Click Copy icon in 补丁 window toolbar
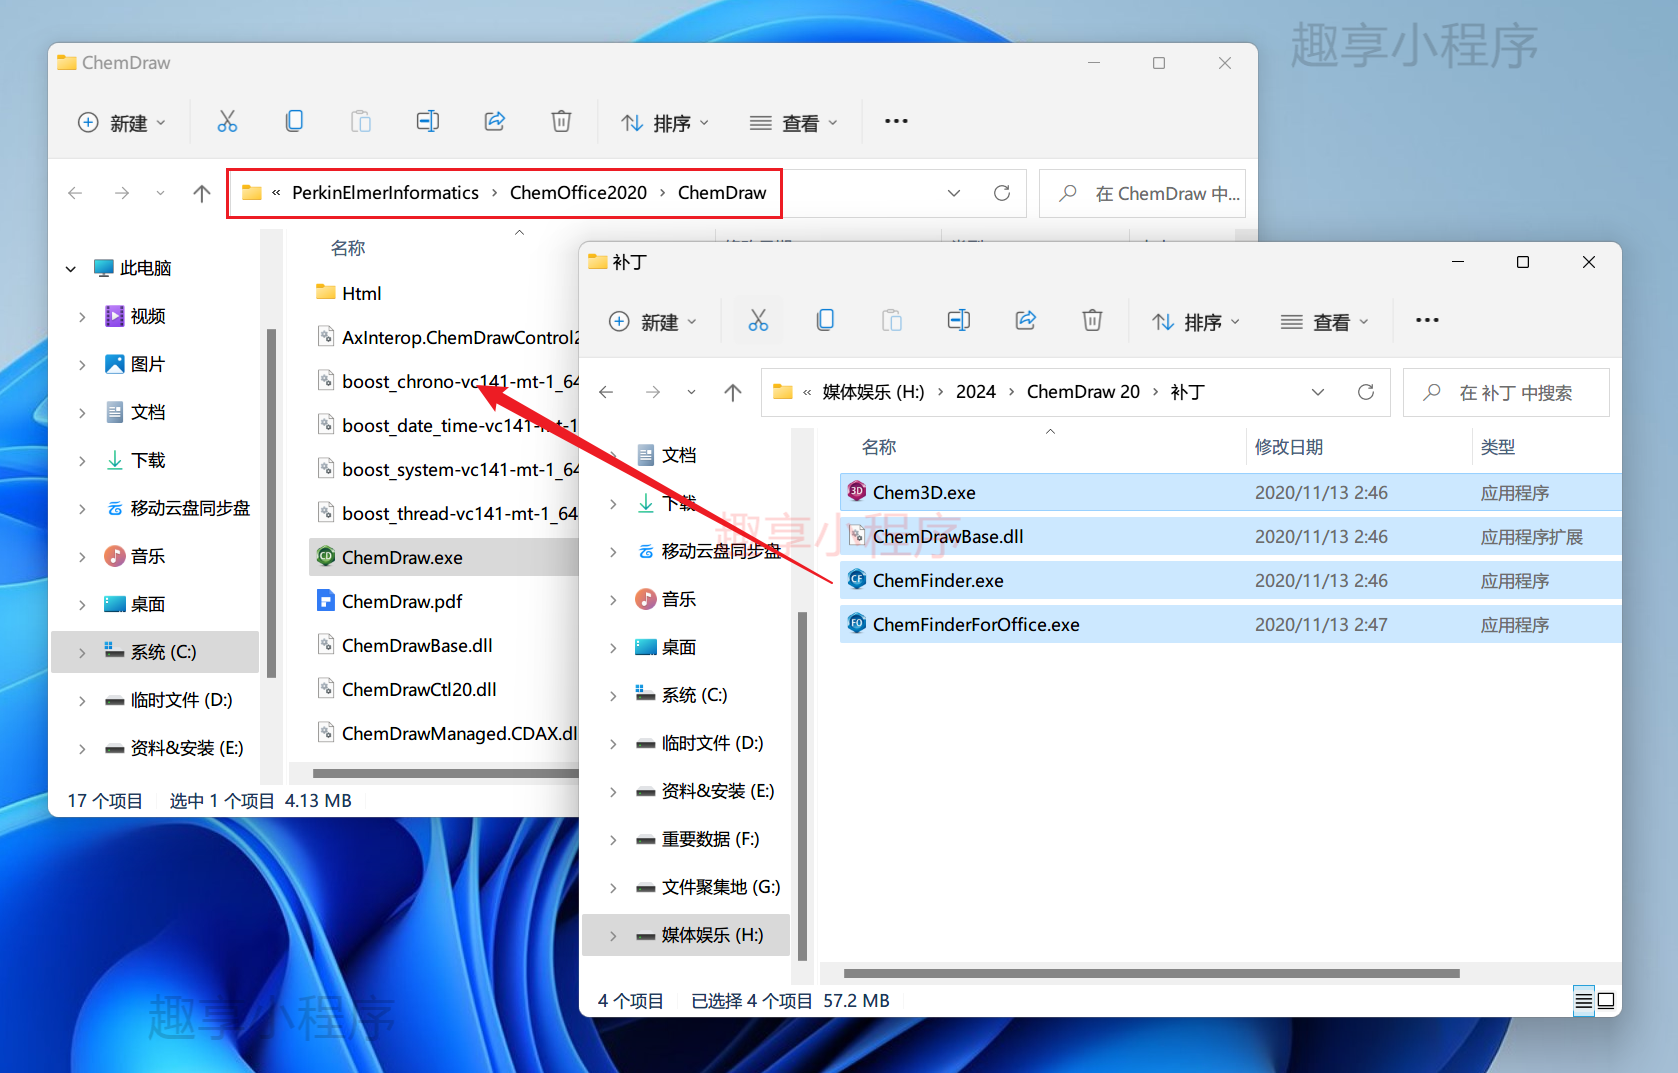This screenshot has width=1678, height=1073. click(825, 321)
